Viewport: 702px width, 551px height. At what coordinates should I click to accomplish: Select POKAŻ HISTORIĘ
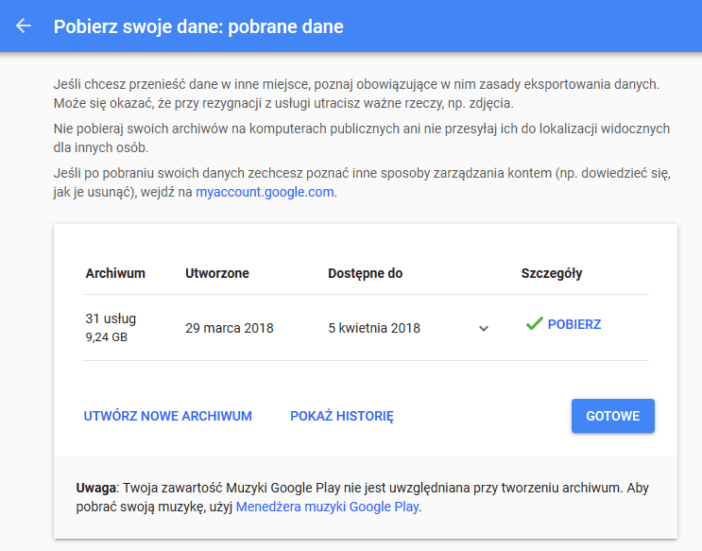(342, 416)
